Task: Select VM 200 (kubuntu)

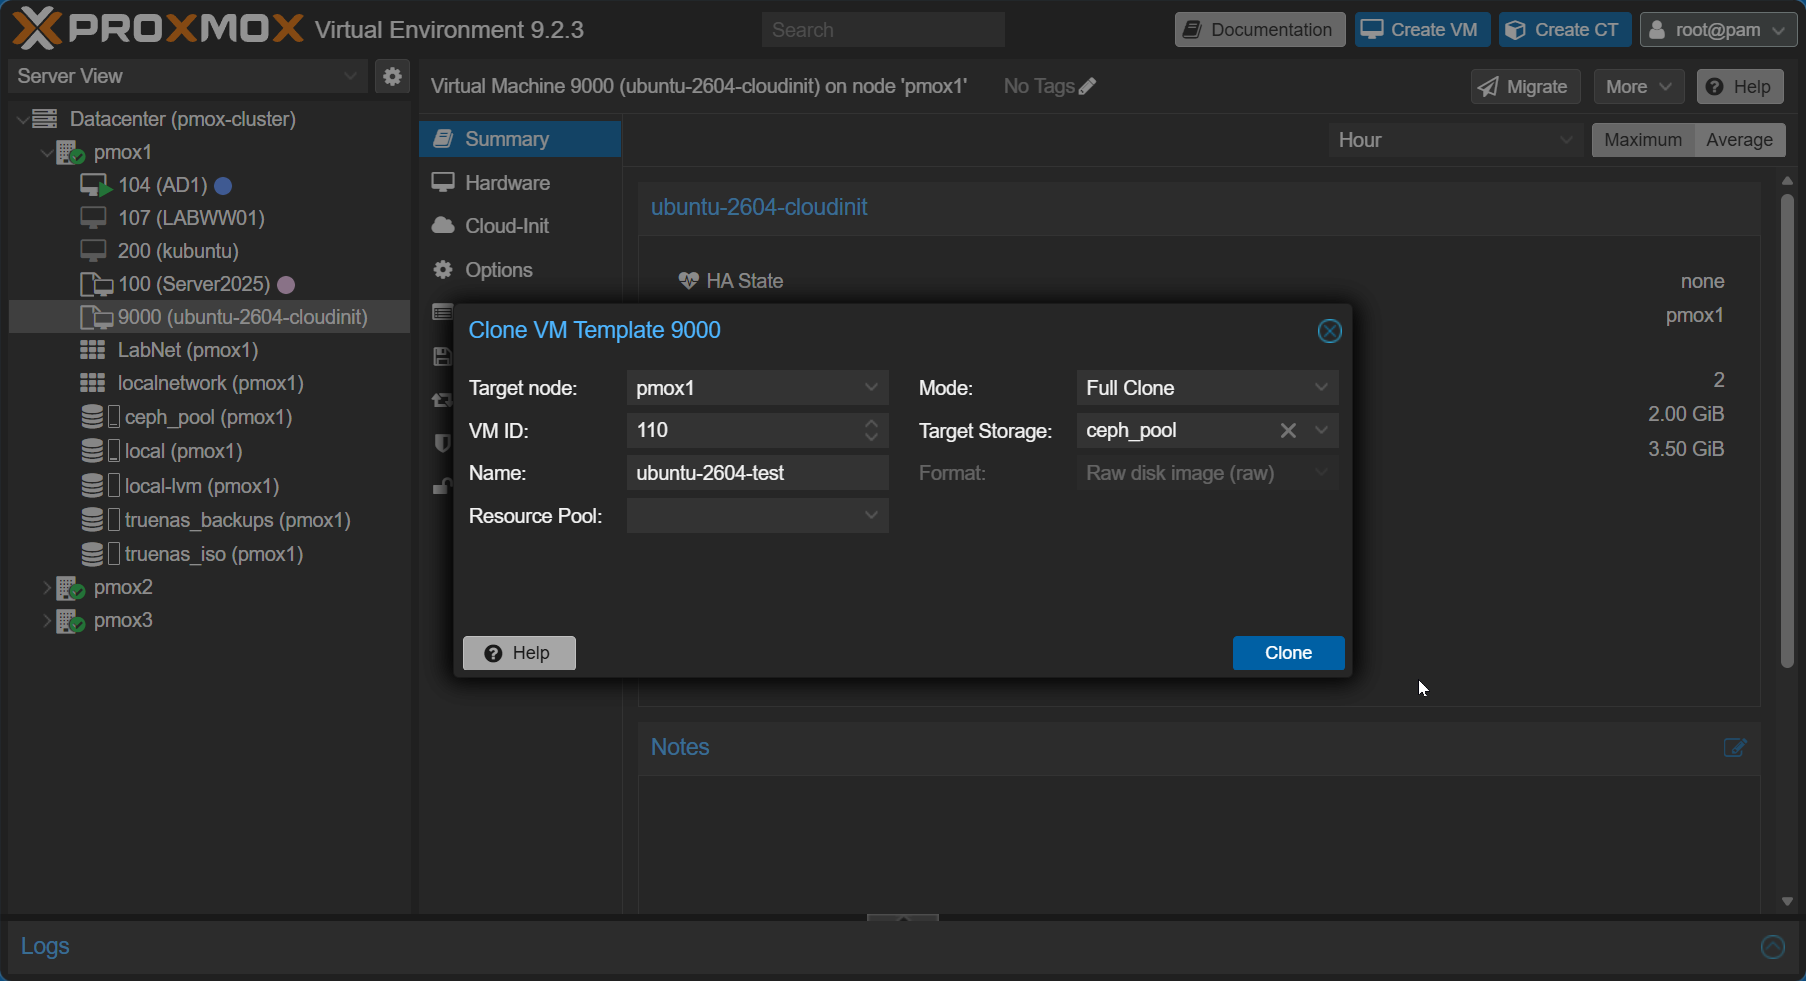Action: [x=209, y=251]
